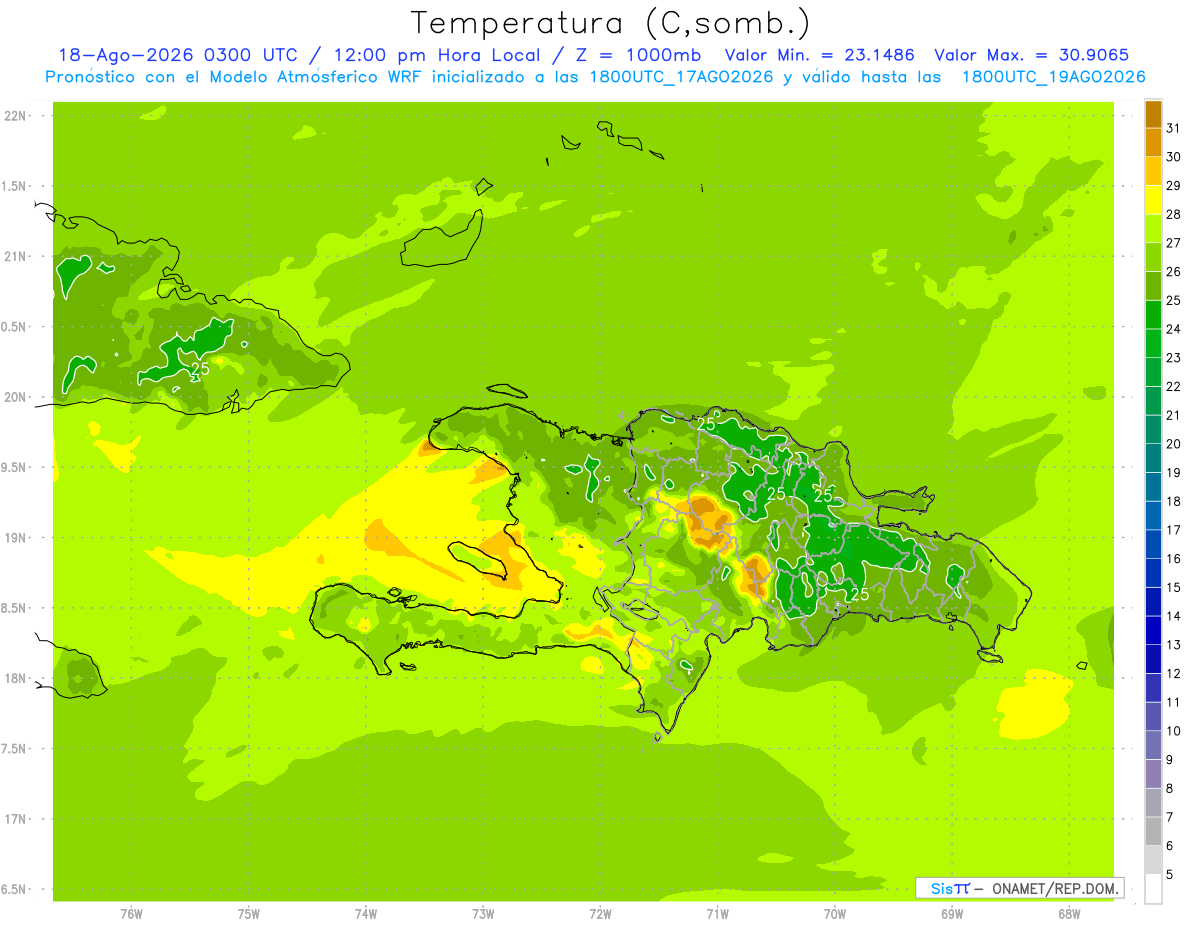The image size is (1200, 927).
Task: Click the '74W' longitude label
Action: tap(366, 914)
